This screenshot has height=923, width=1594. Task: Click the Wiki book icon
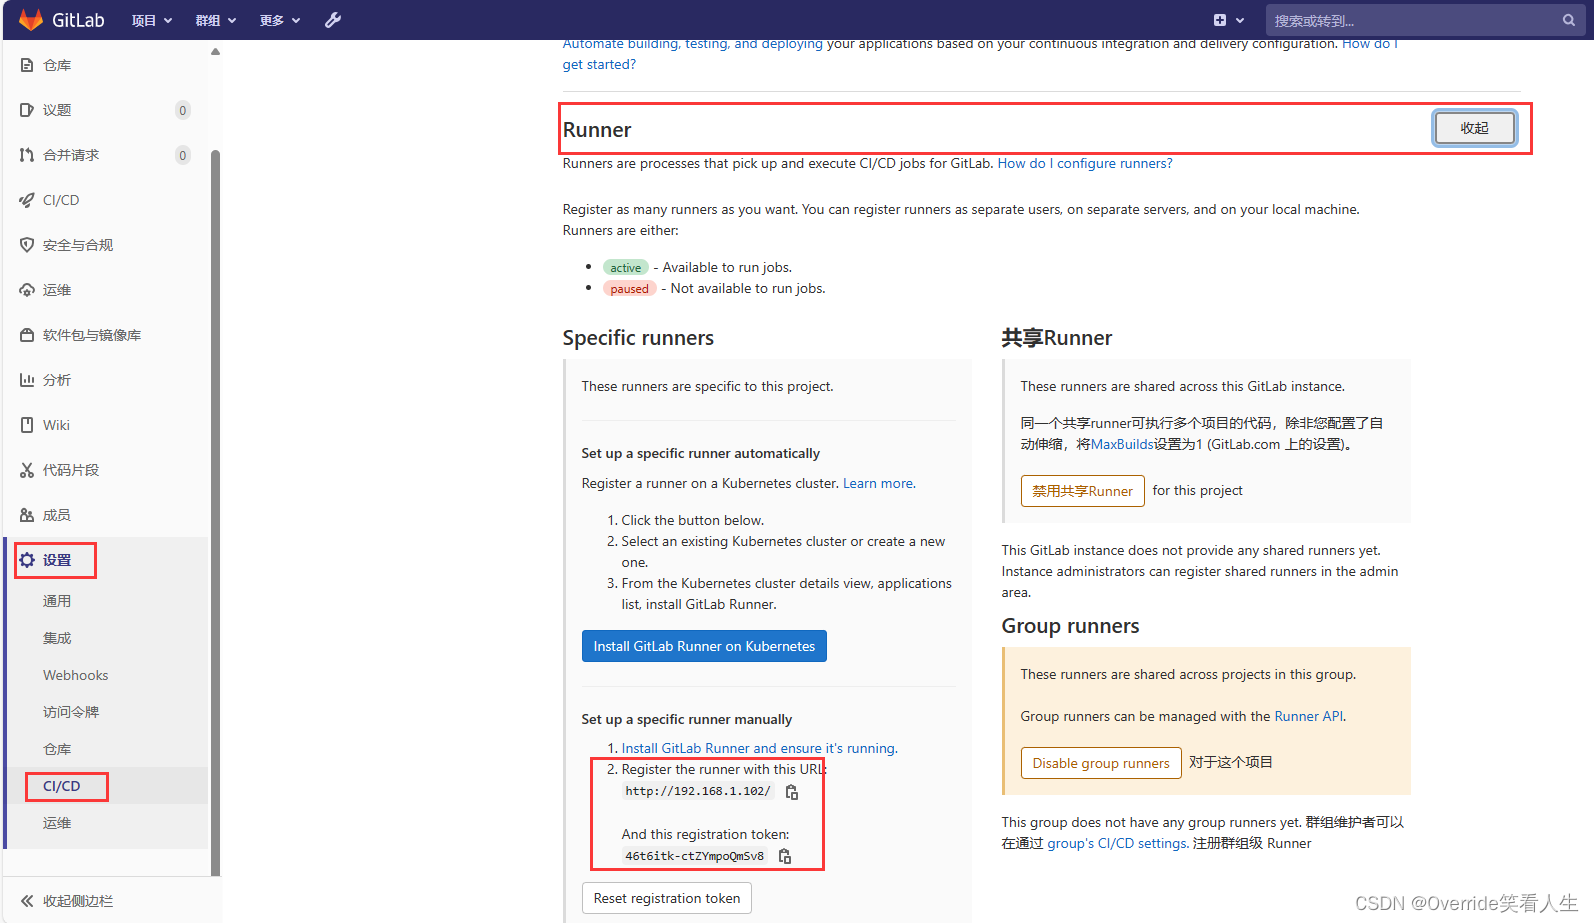coord(27,425)
